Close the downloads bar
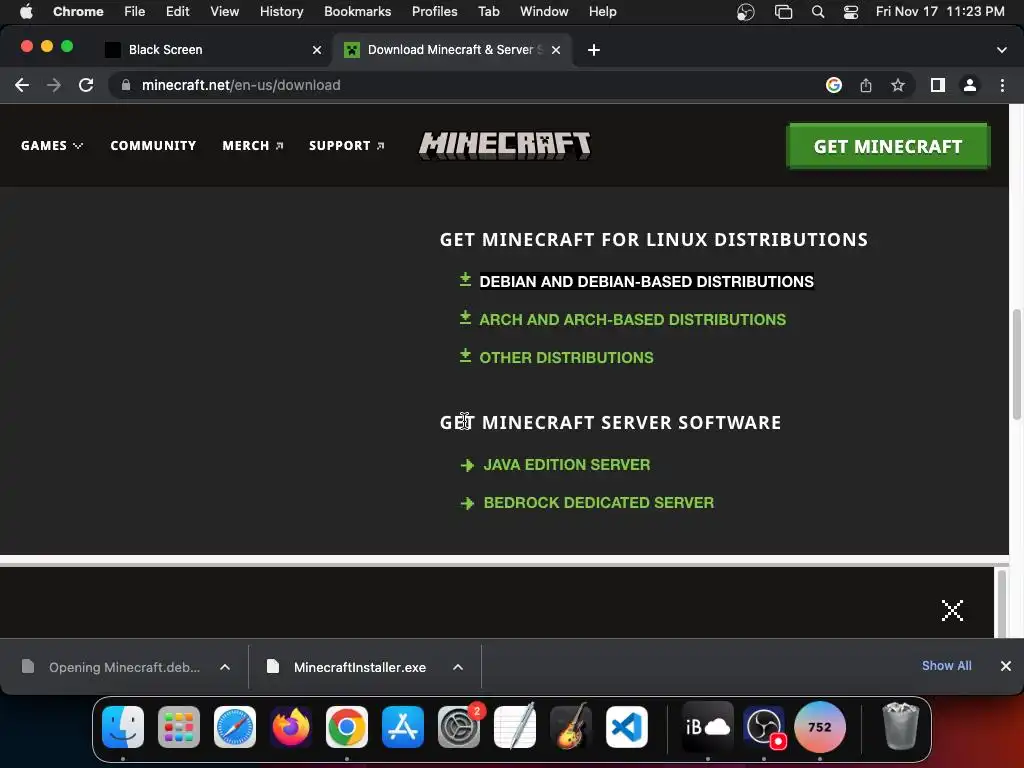The height and width of the screenshot is (768, 1024). click(x=1006, y=665)
